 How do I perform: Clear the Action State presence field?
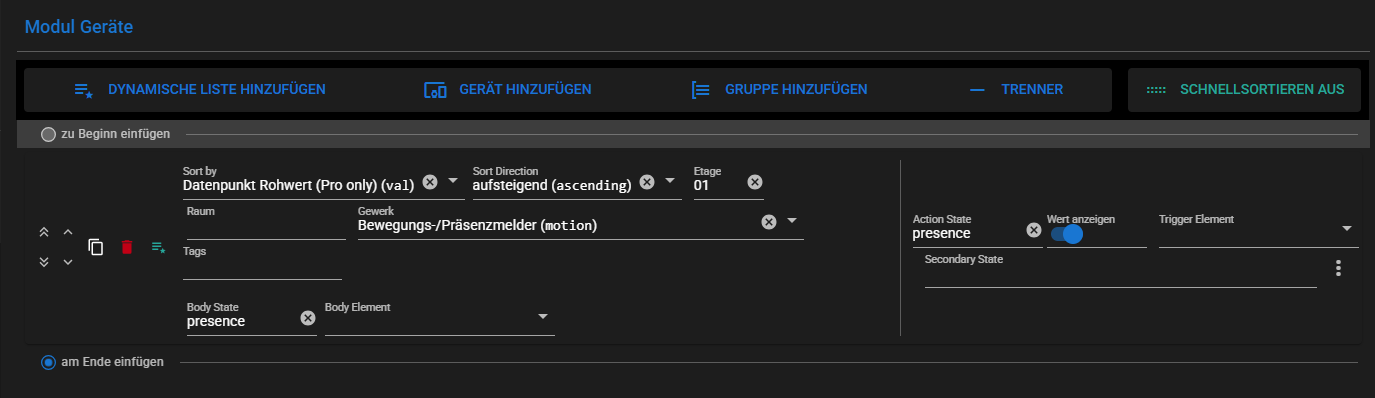pos(1034,230)
